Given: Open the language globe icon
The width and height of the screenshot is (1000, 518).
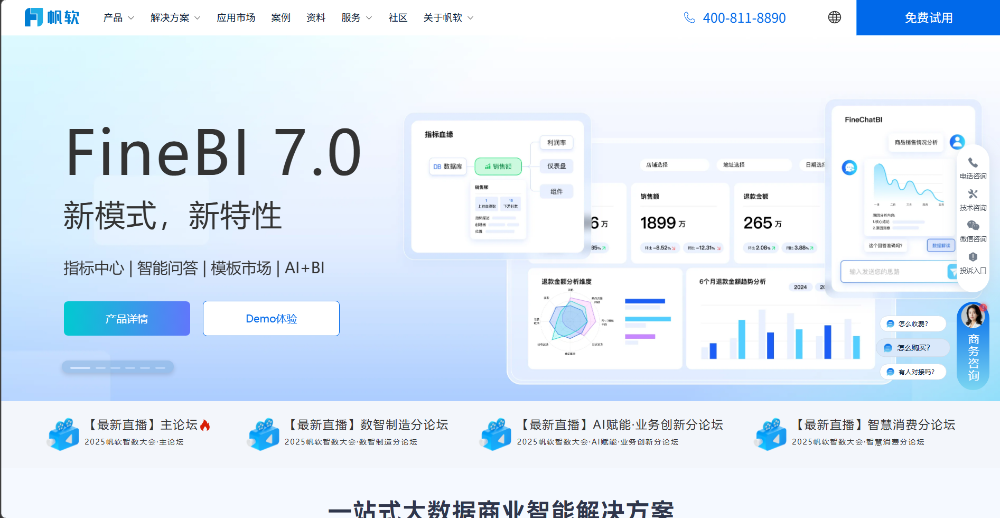Looking at the screenshot, I should pos(834,17).
